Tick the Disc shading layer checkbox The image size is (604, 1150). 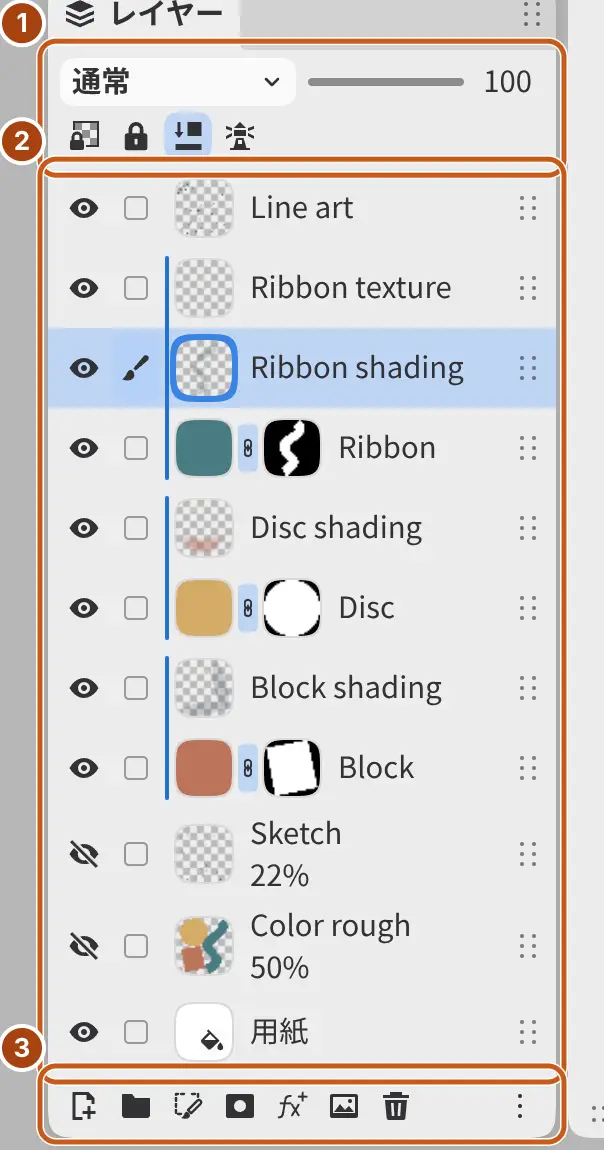[136, 527]
